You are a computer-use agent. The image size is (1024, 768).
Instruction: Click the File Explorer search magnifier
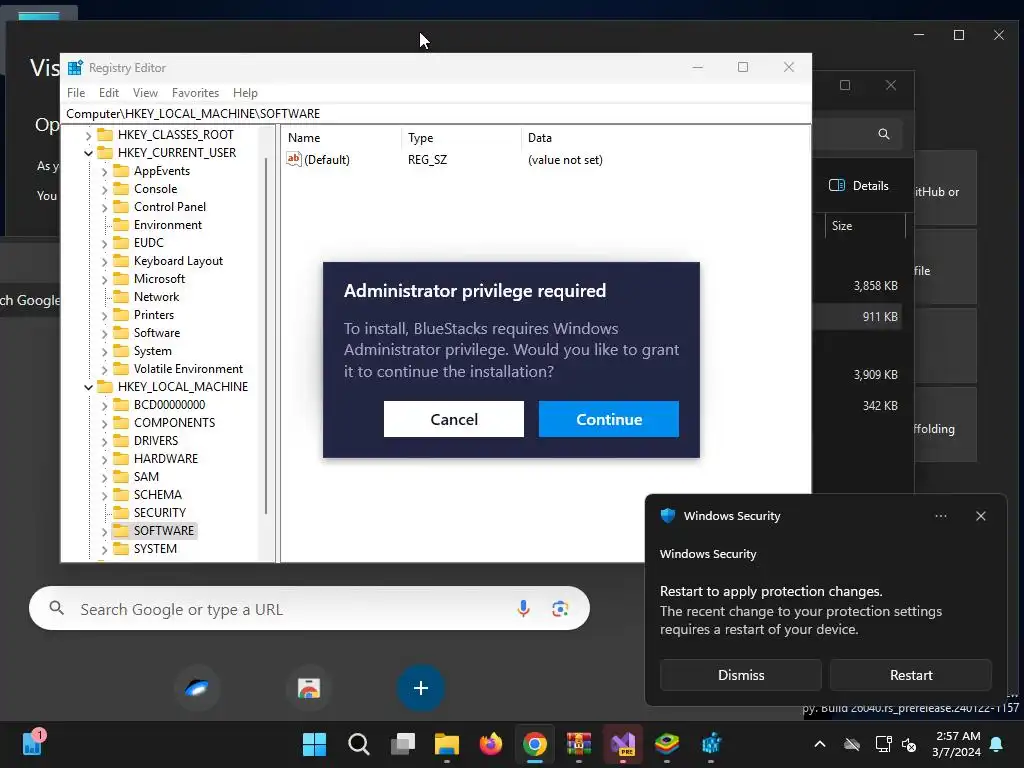click(x=884, y=134)
